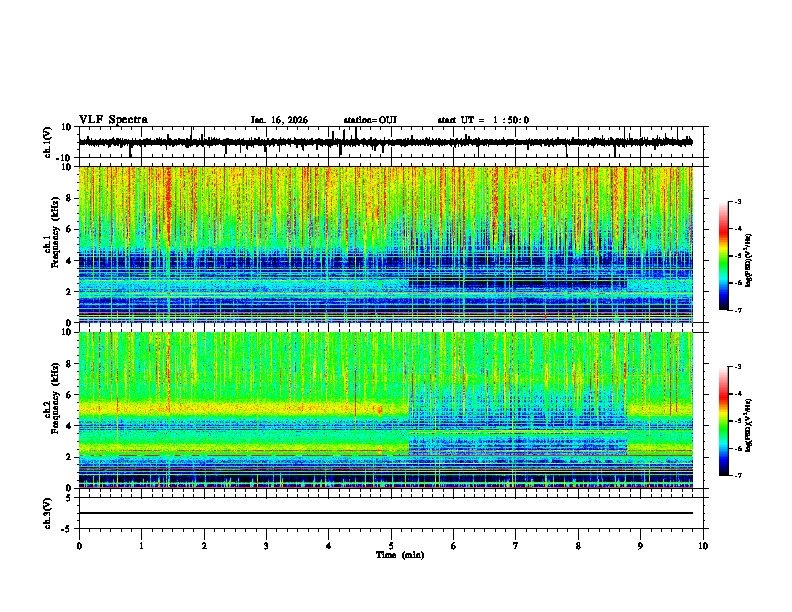Click time axis tick label "9"
792x612 pixels.
640,546
